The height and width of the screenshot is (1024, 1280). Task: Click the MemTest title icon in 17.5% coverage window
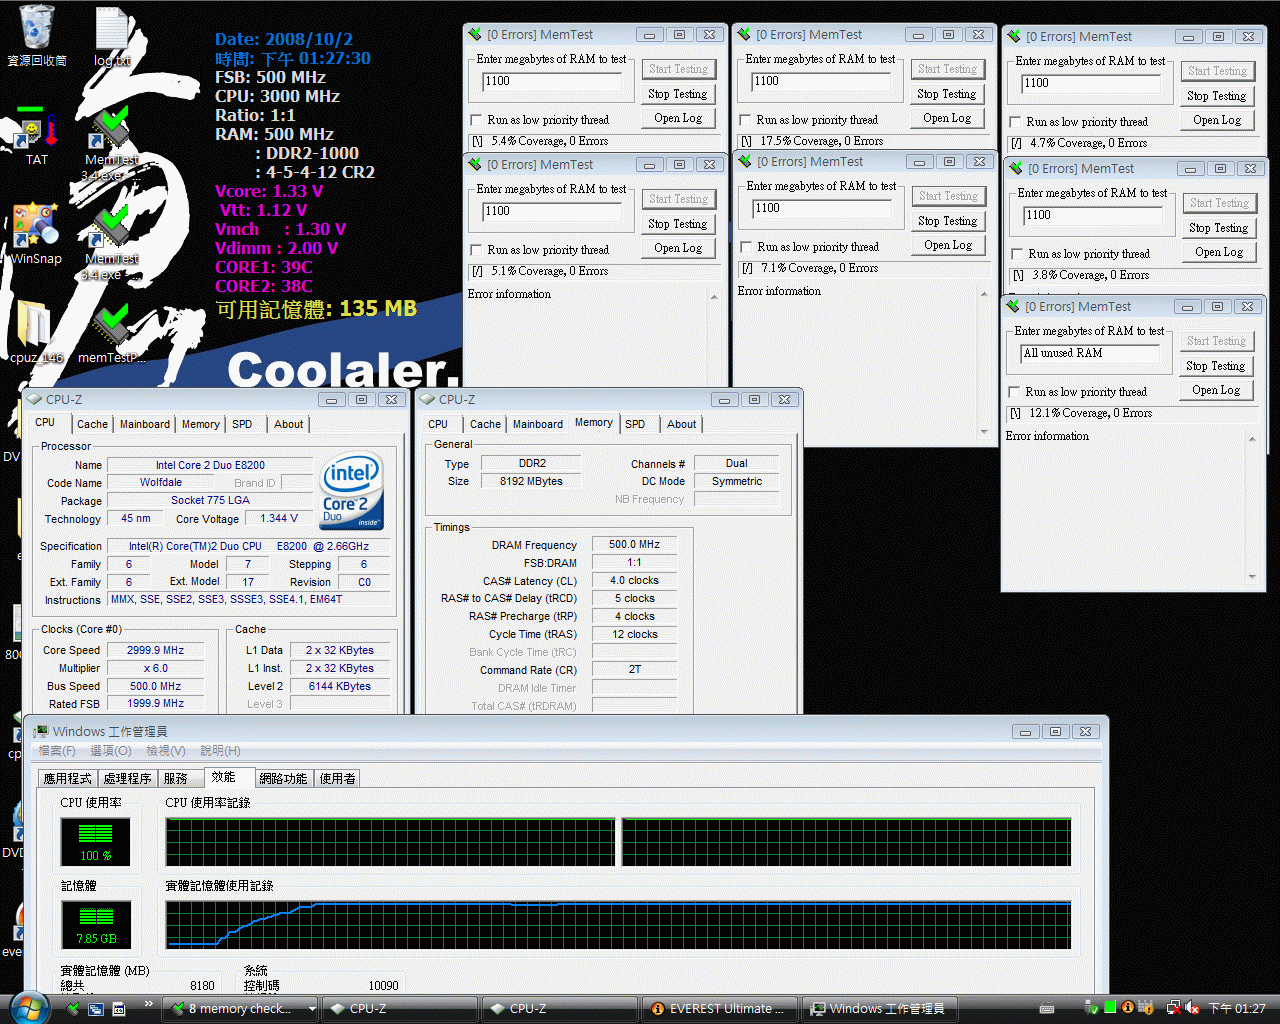click(744, 34)
